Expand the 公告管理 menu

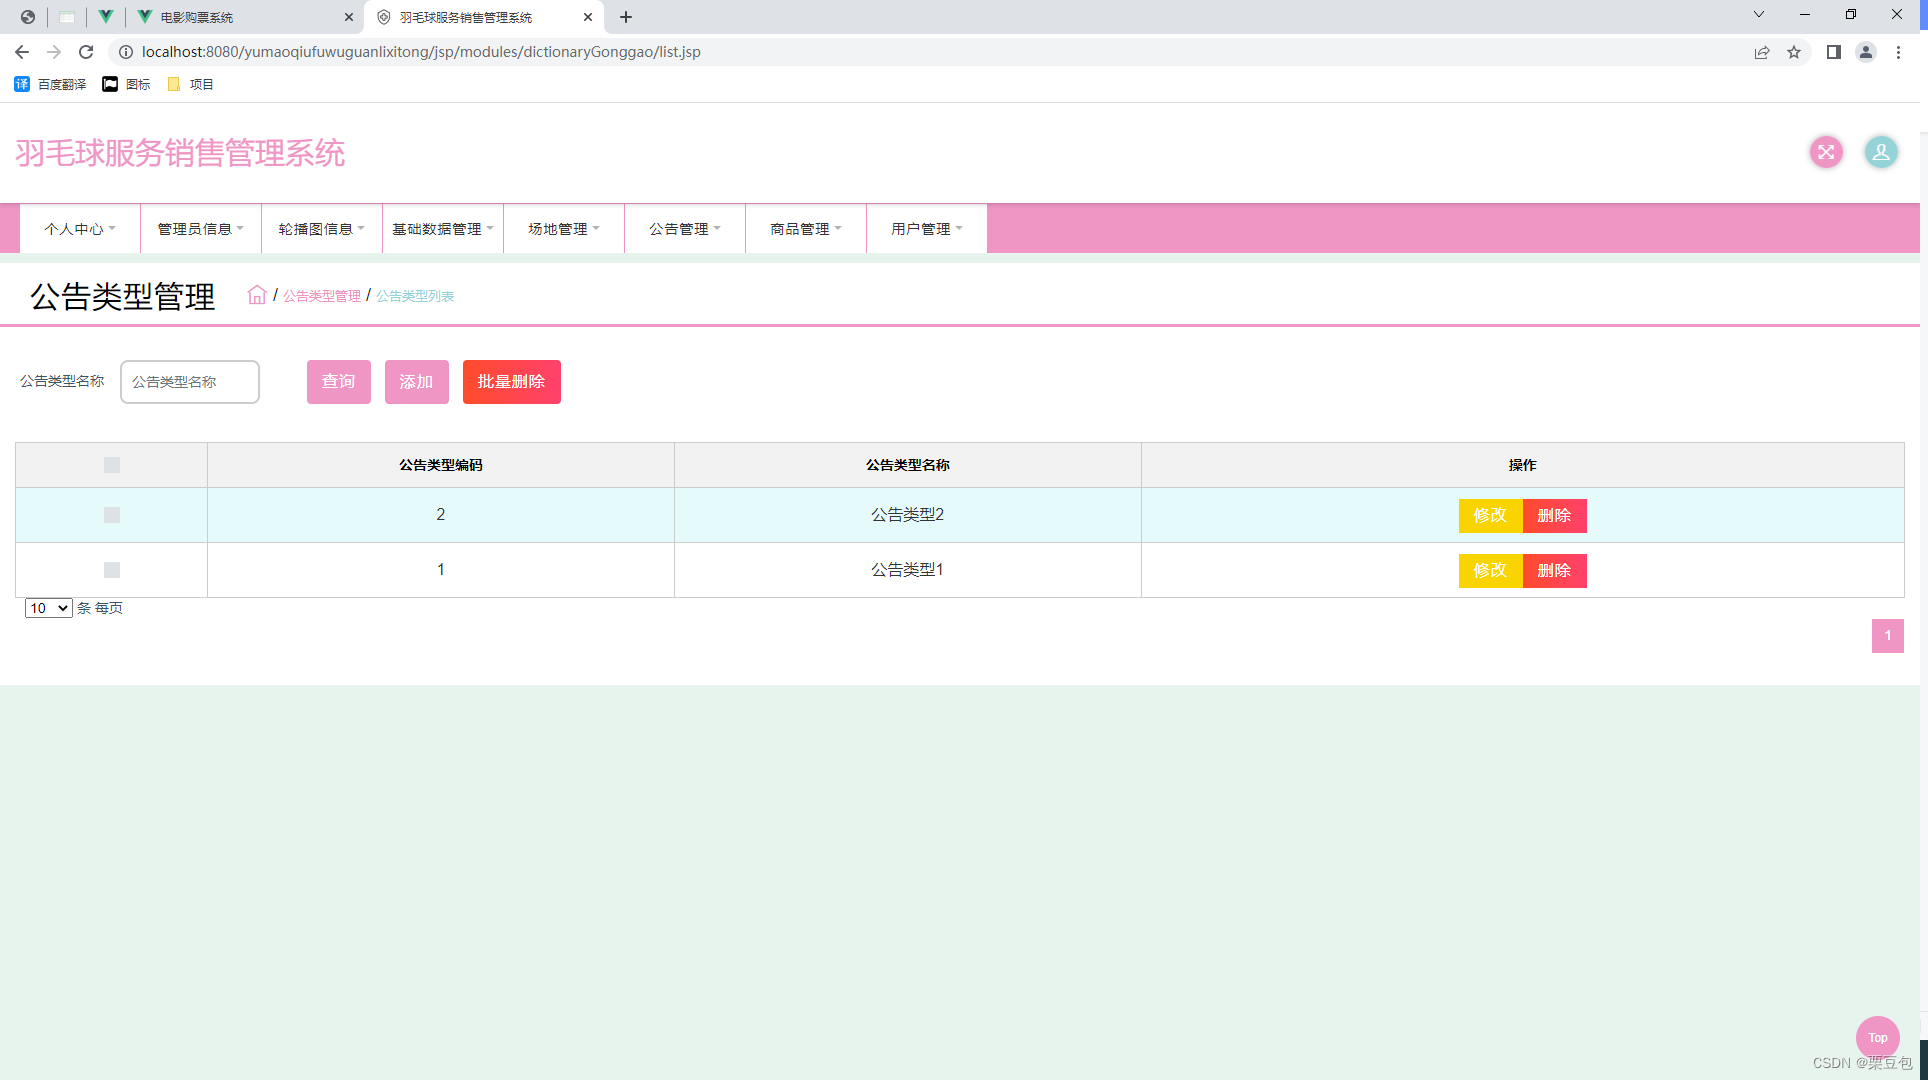click(684, 229)
